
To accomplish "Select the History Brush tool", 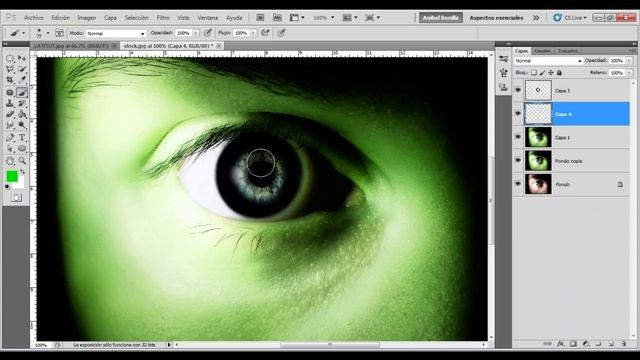I will tap(22, 104).
